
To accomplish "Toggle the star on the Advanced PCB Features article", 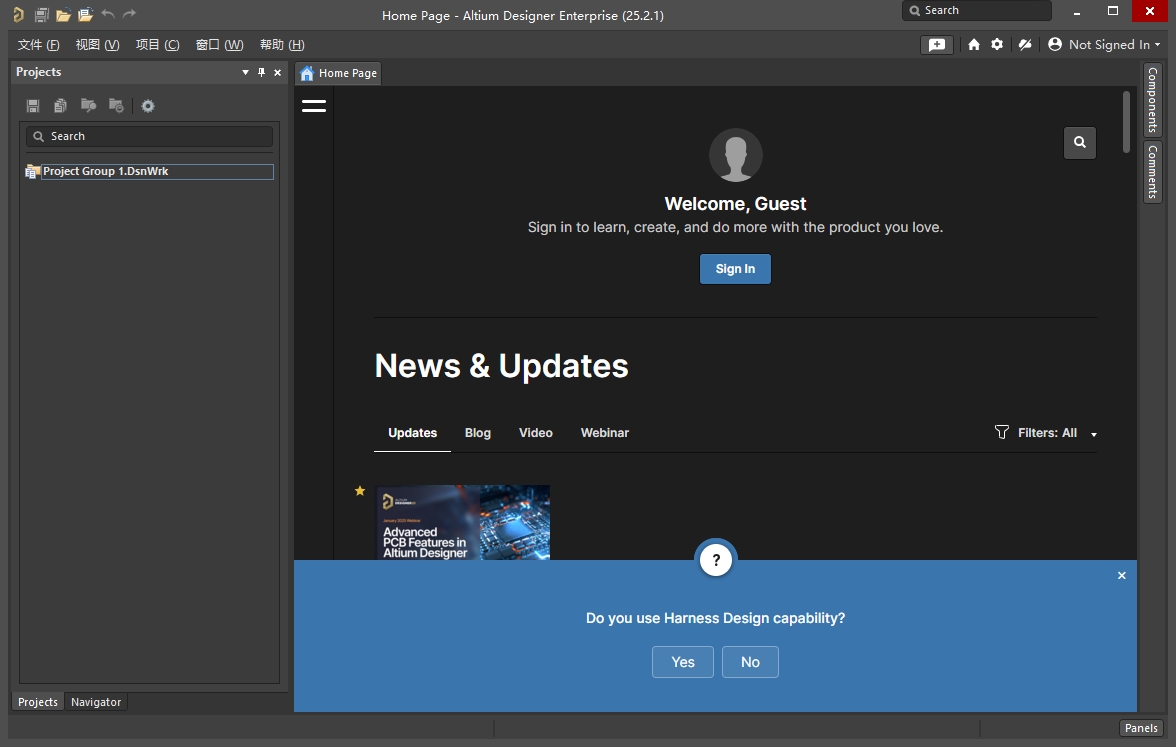I will pos(360,491).
